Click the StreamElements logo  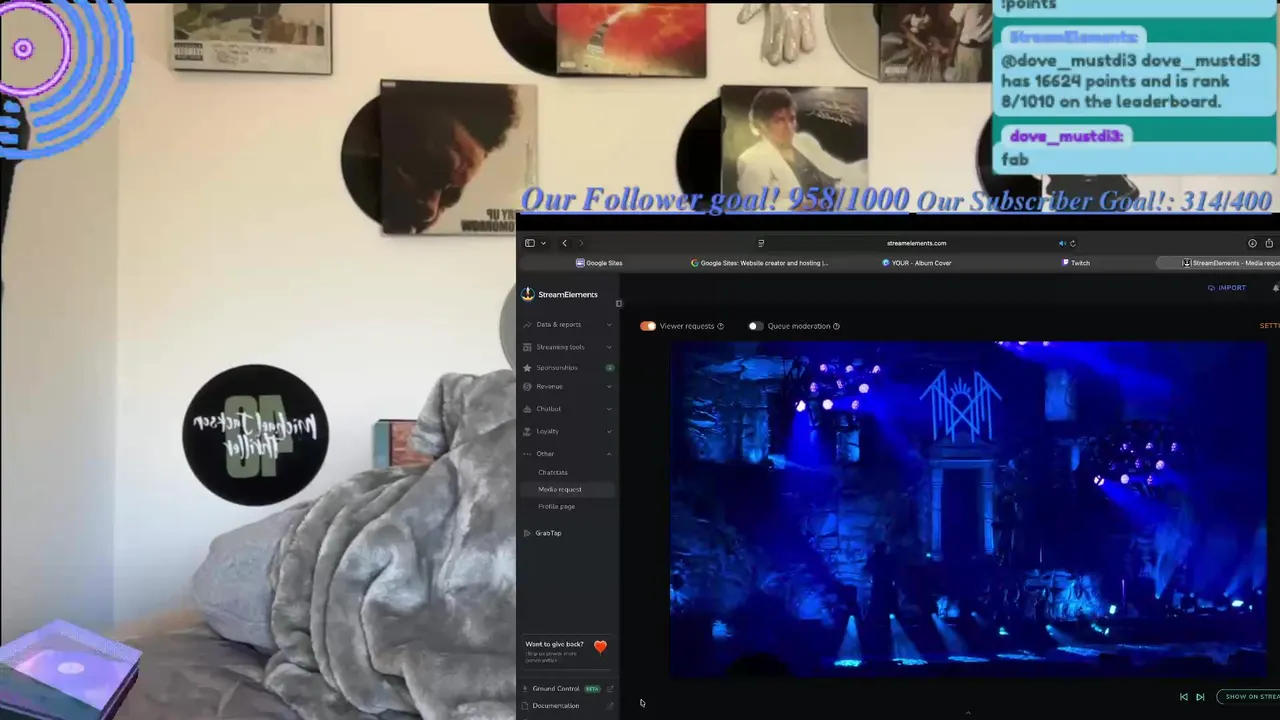560,294
